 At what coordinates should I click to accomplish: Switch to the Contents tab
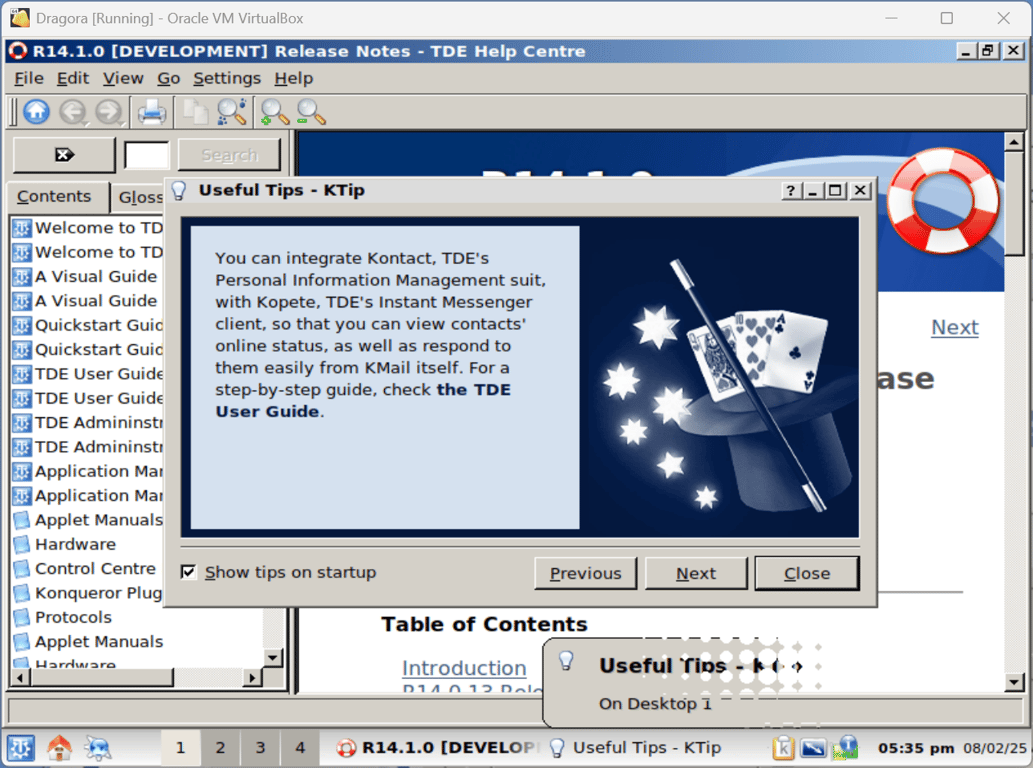(x=54, y=196)
